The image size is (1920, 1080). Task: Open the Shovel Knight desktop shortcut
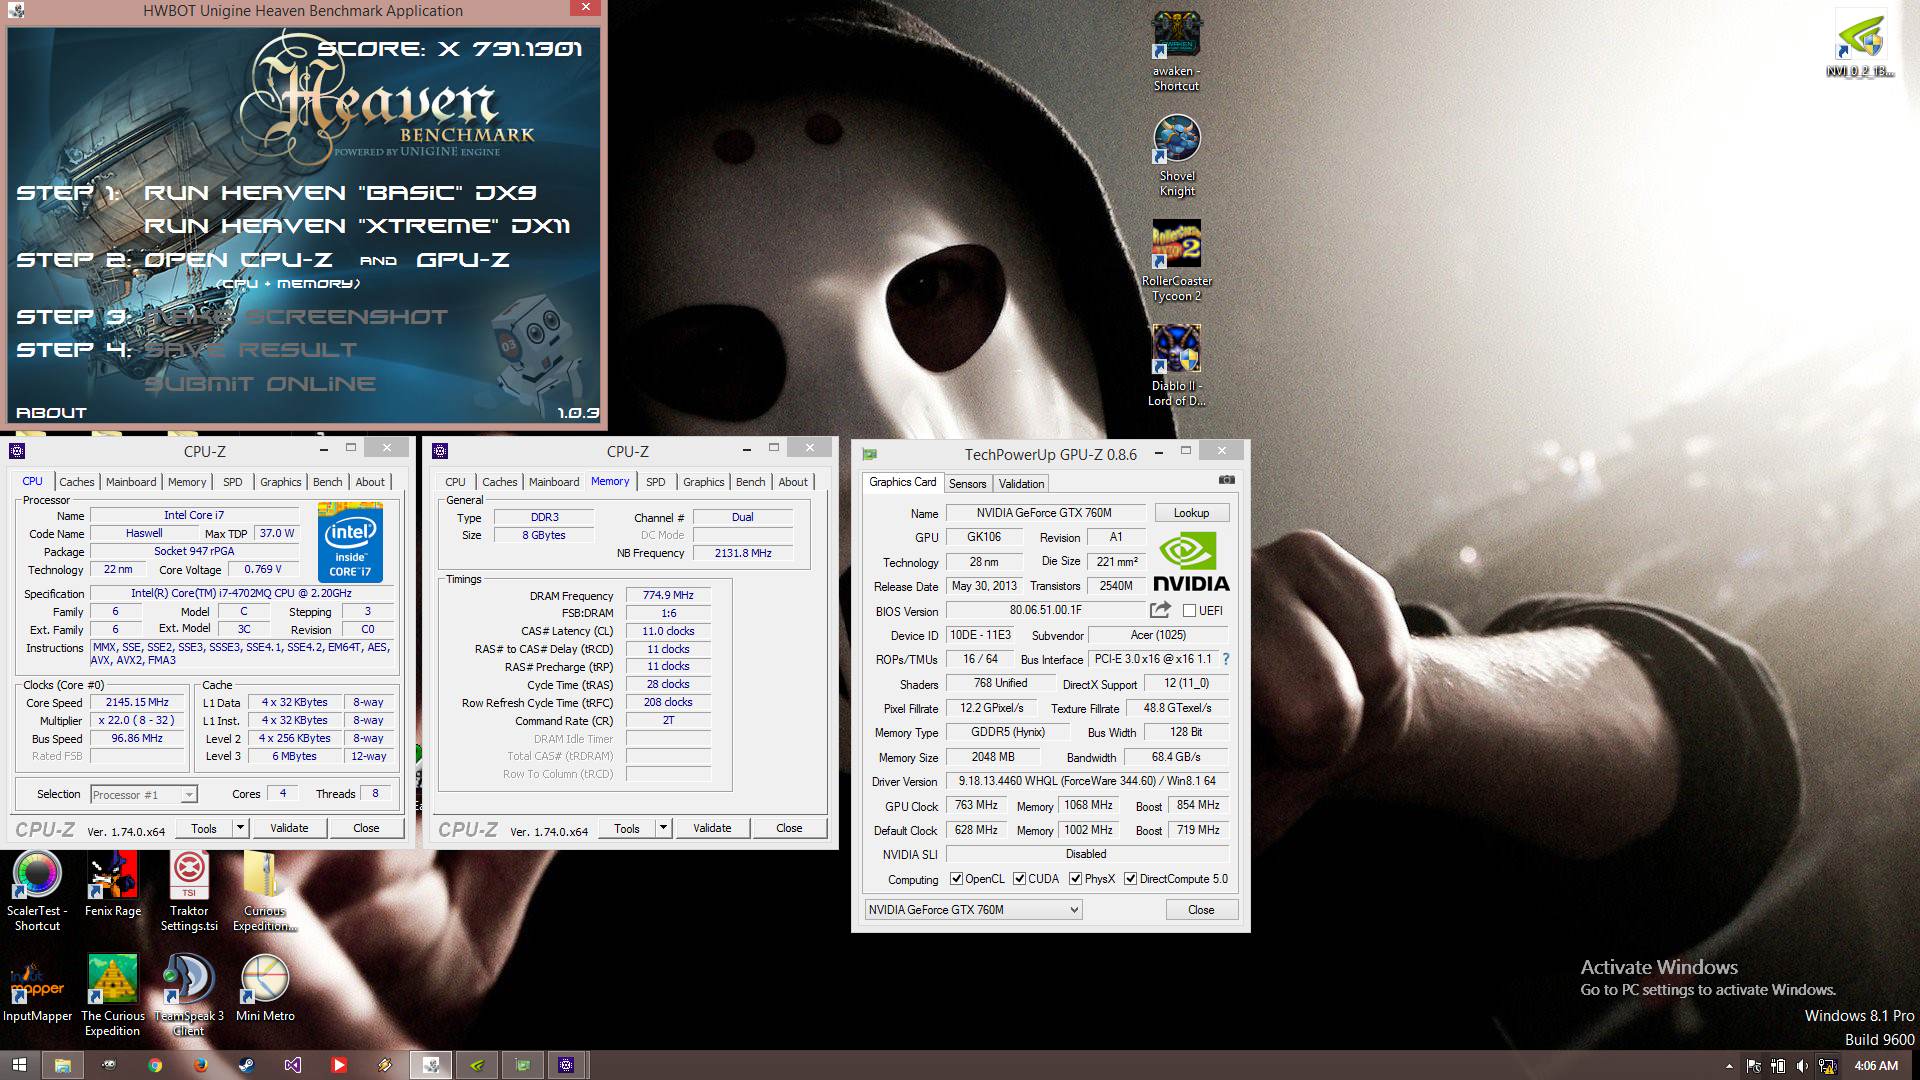pyautogui.click(x=1176, y=156)
